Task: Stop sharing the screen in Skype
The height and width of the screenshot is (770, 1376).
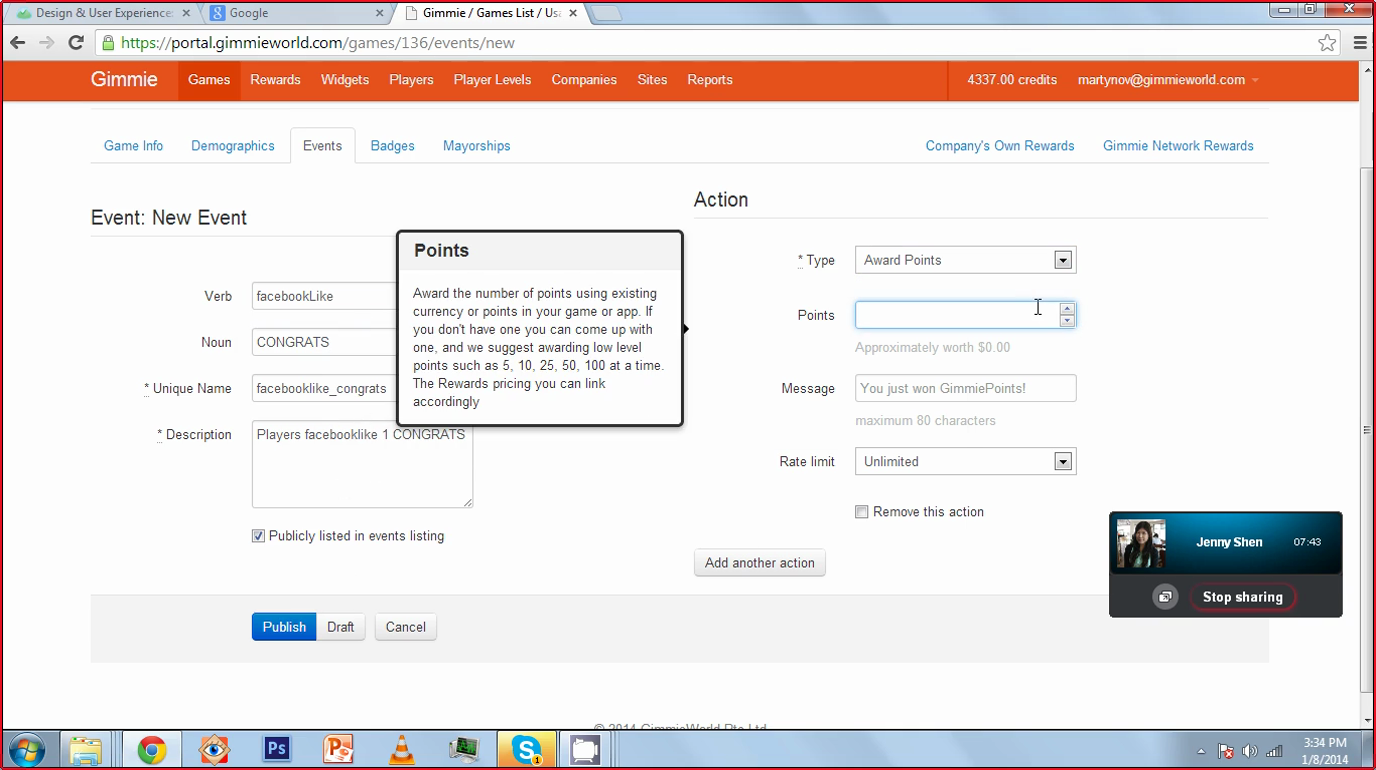Action: (x=1242, y=597)
